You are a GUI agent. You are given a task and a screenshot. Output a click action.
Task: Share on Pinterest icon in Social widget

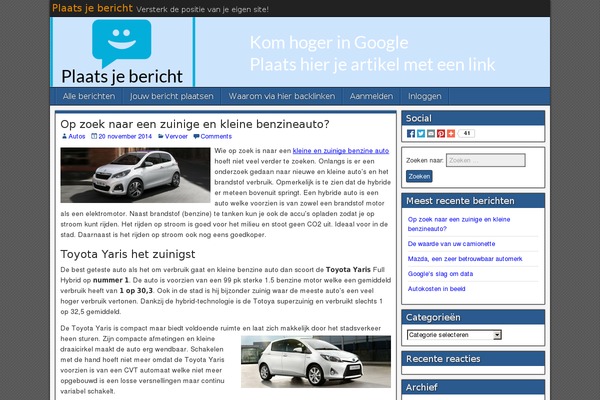point(441,134)
